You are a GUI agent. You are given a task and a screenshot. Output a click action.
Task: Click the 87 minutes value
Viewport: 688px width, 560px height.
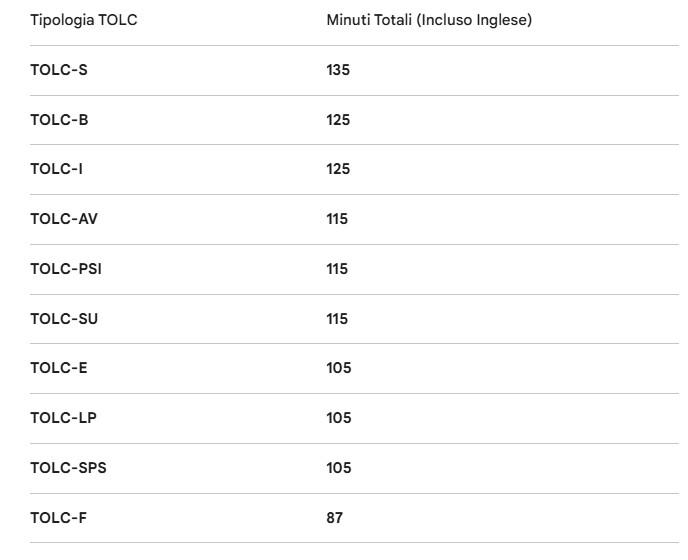[334, 518]
